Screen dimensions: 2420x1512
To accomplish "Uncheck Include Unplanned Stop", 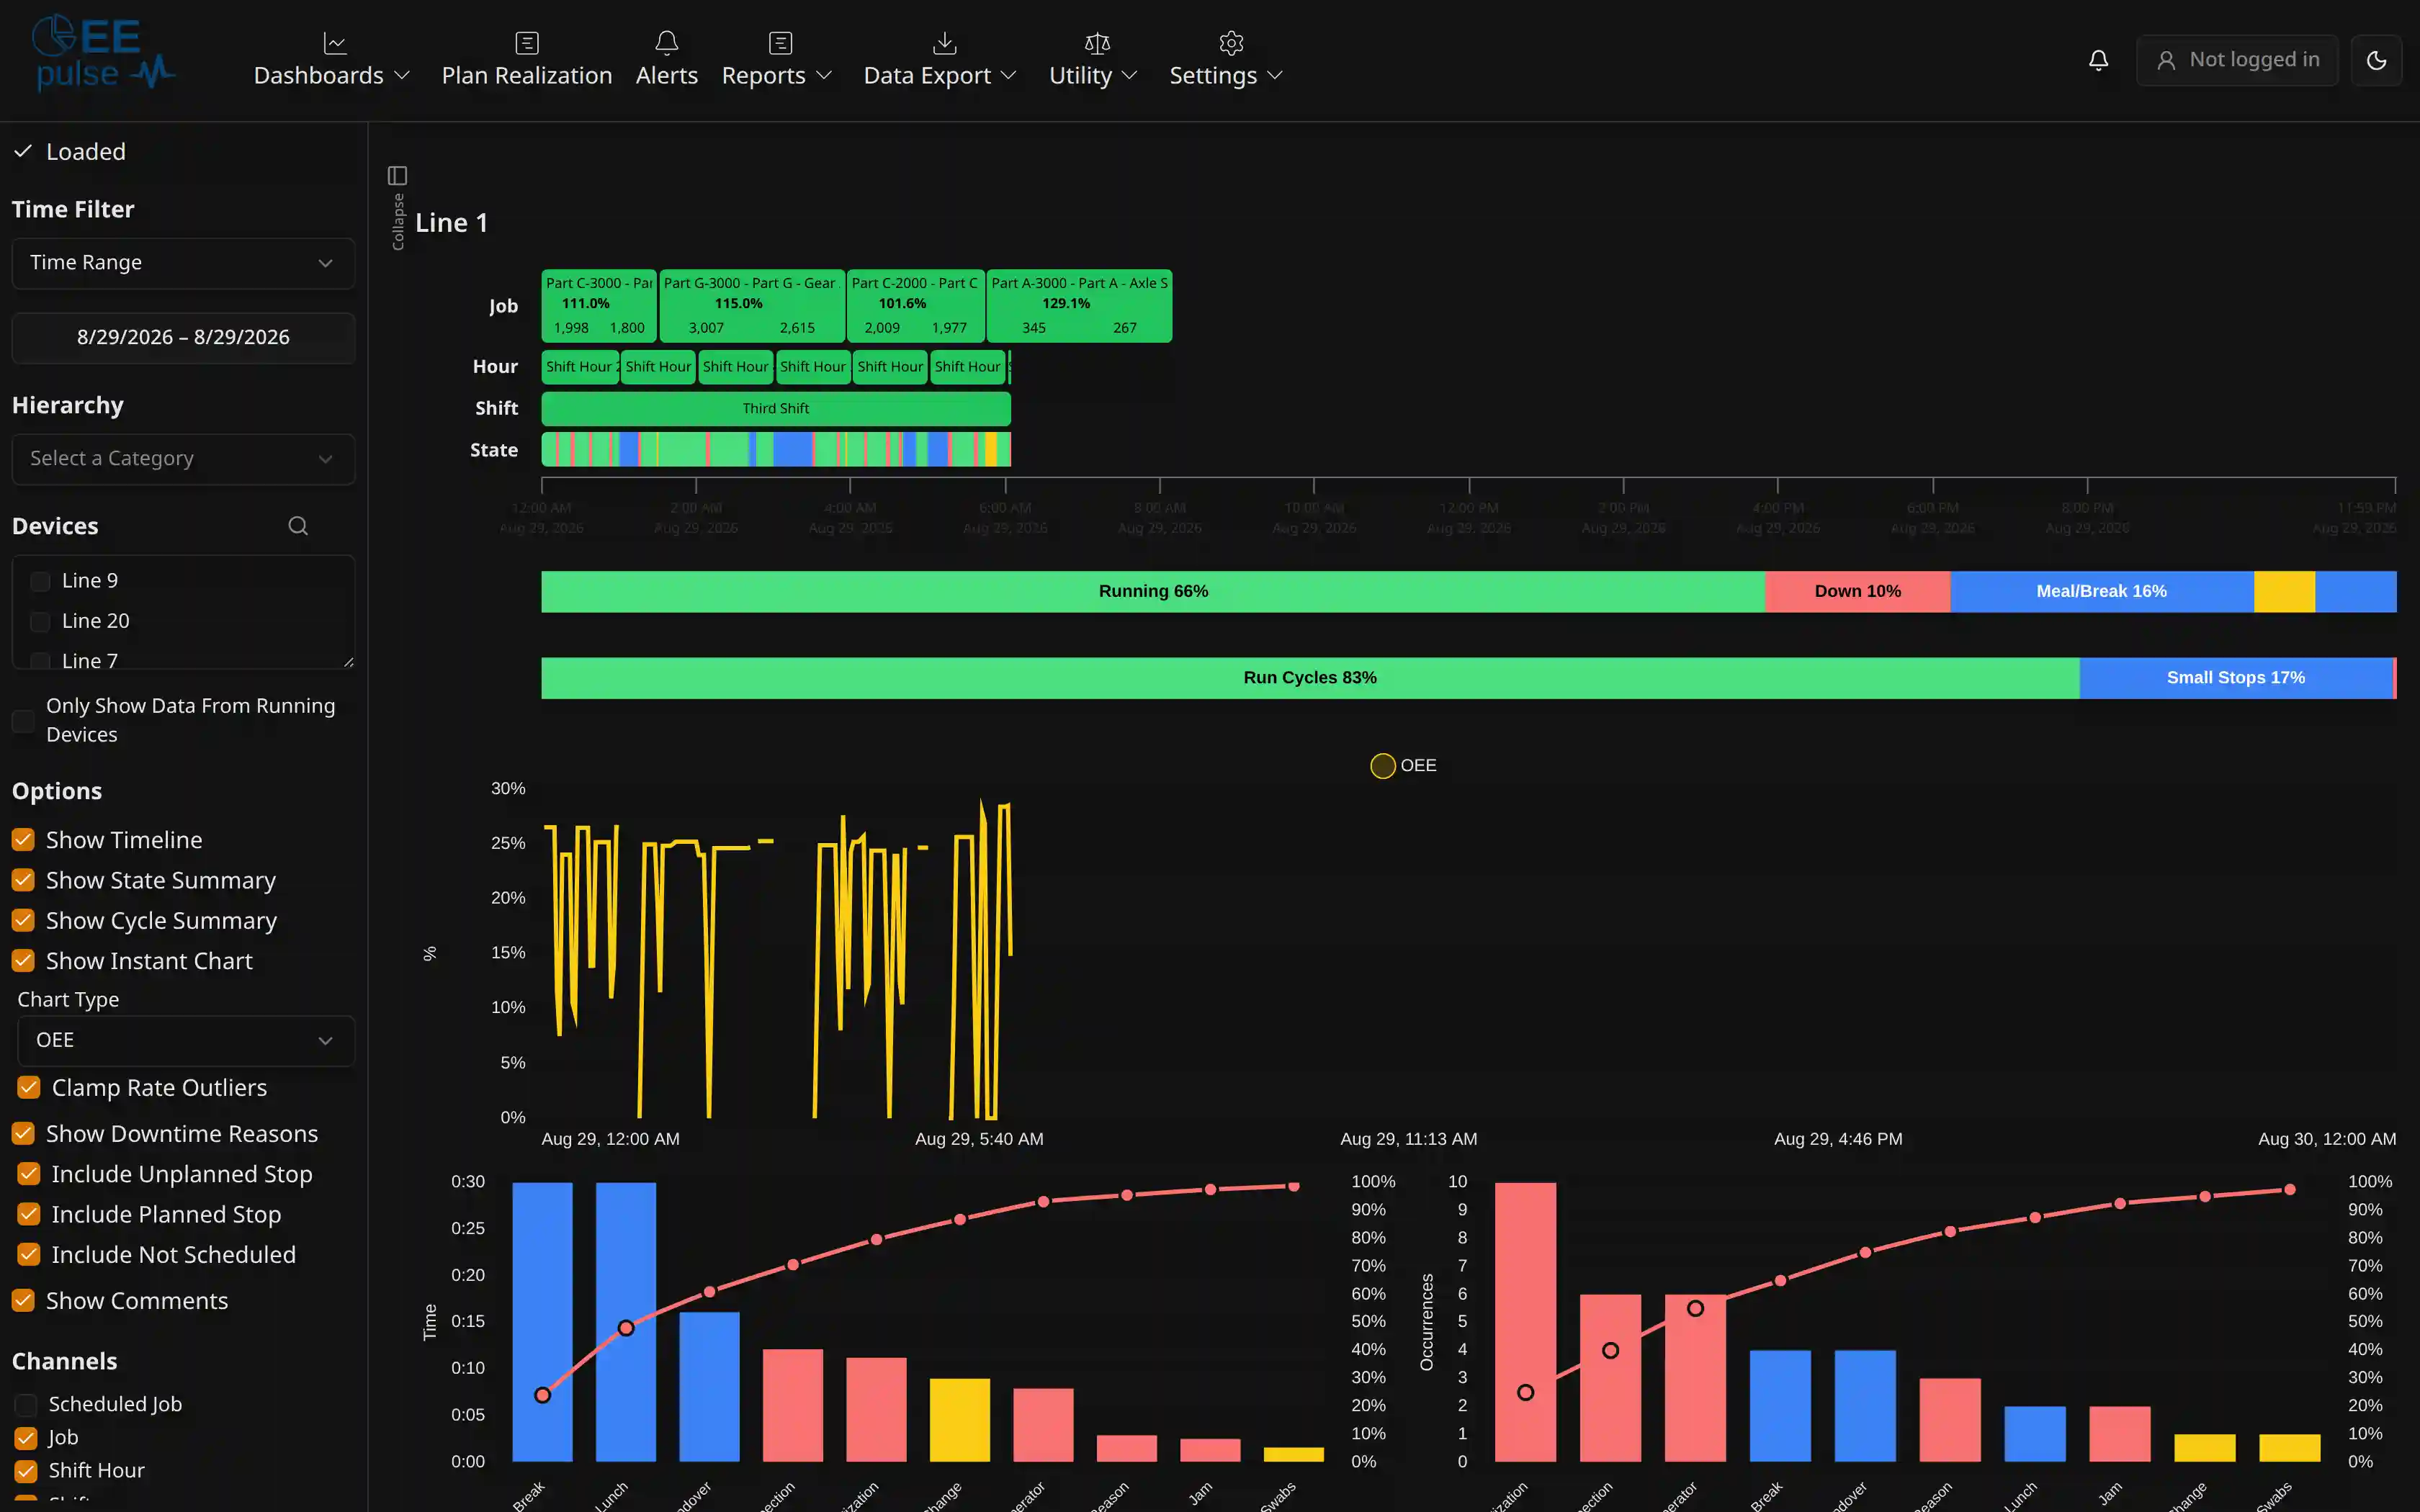I will [29, 1174].
